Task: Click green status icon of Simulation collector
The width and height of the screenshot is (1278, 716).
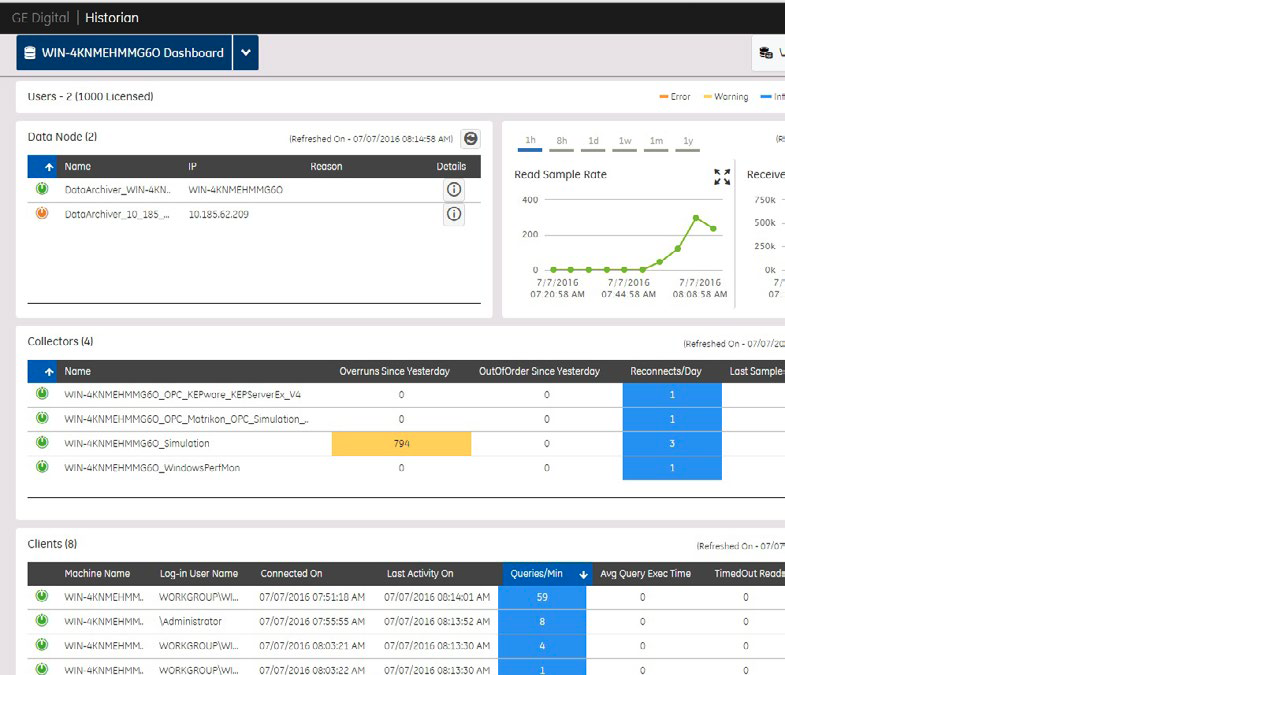Action: (x=42, y=443)
